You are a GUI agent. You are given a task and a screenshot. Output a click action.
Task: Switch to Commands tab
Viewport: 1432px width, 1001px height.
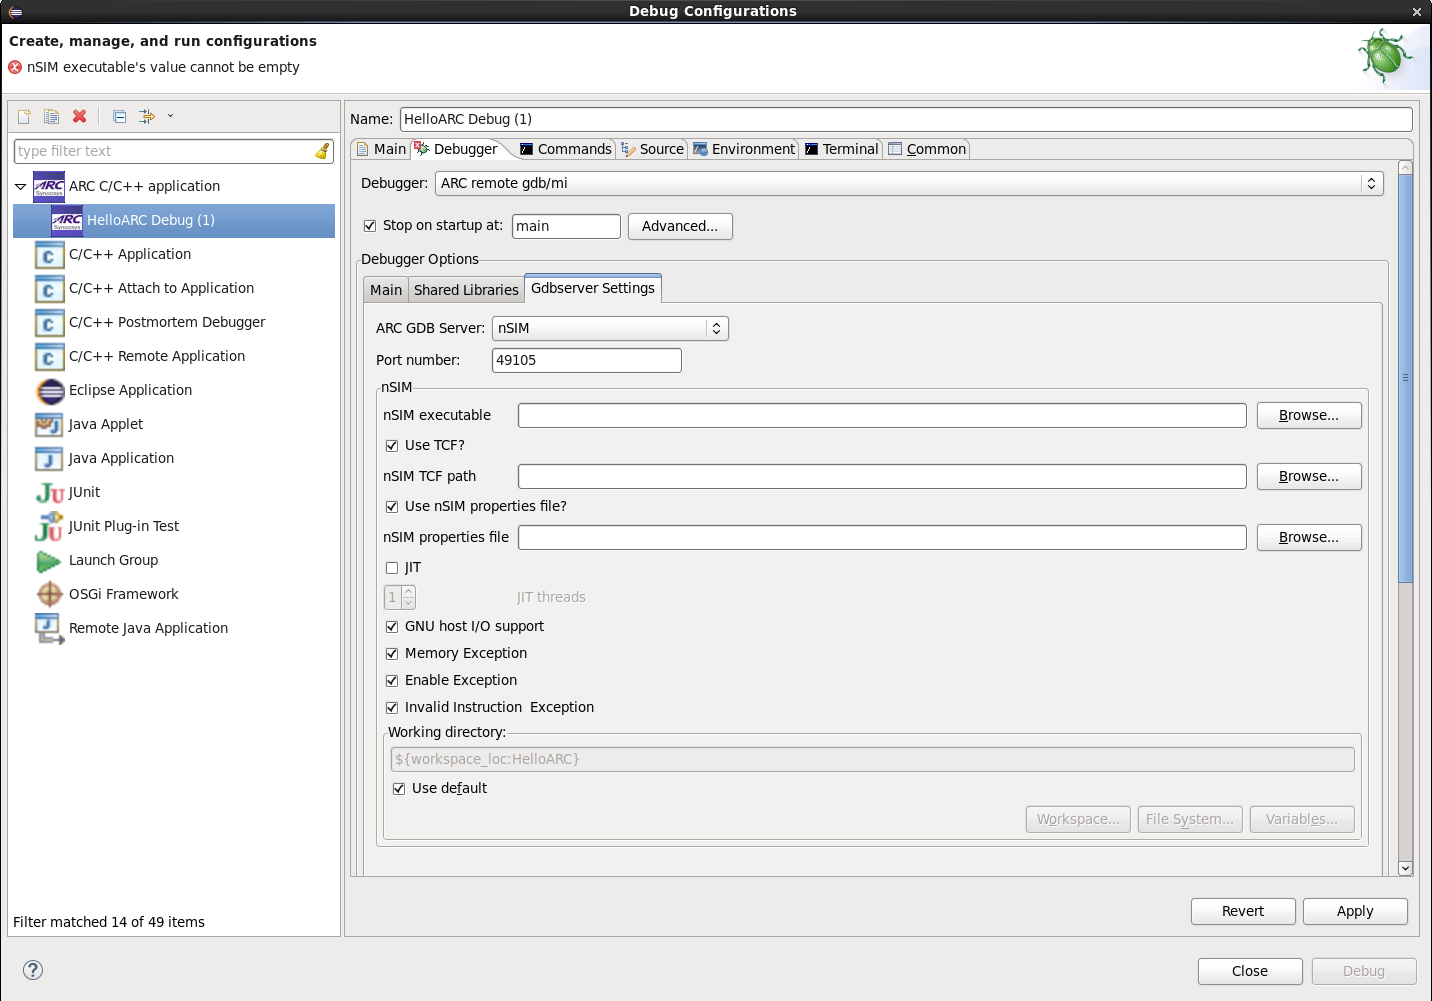pos(566,149)
